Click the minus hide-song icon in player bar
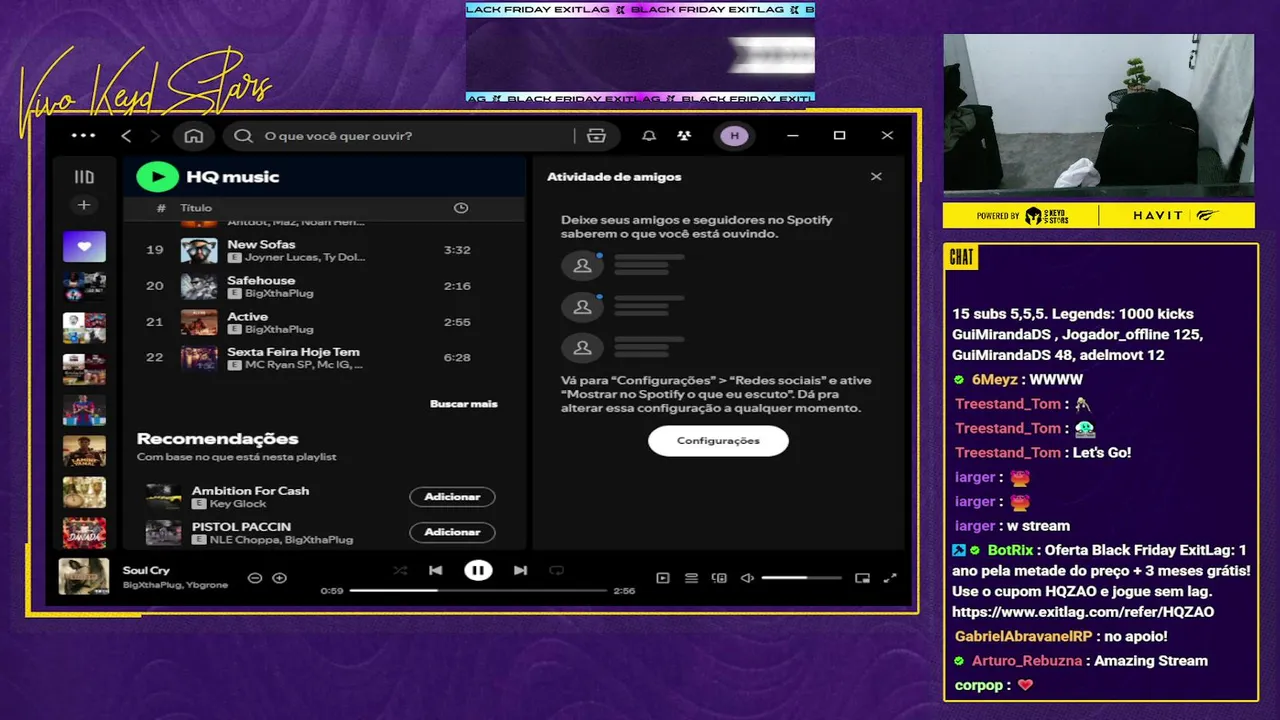The height and width of the screenshot is (720, 1280). pyautogui.click(x=255, y=578)
